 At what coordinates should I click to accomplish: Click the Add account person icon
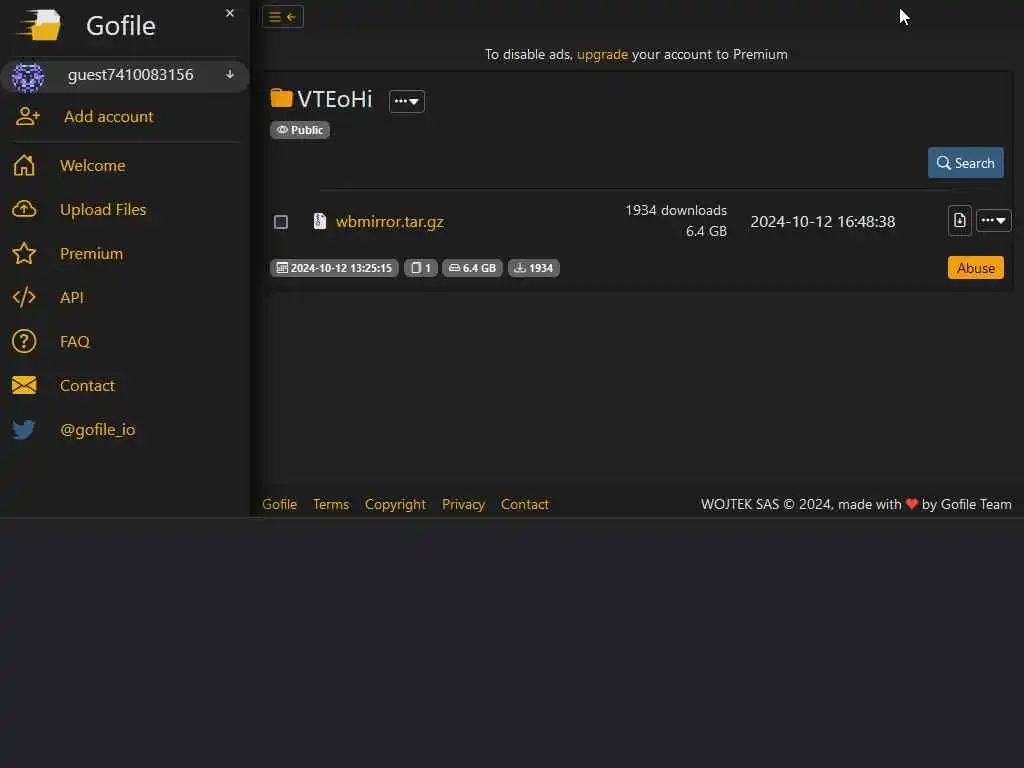(27, 116)
